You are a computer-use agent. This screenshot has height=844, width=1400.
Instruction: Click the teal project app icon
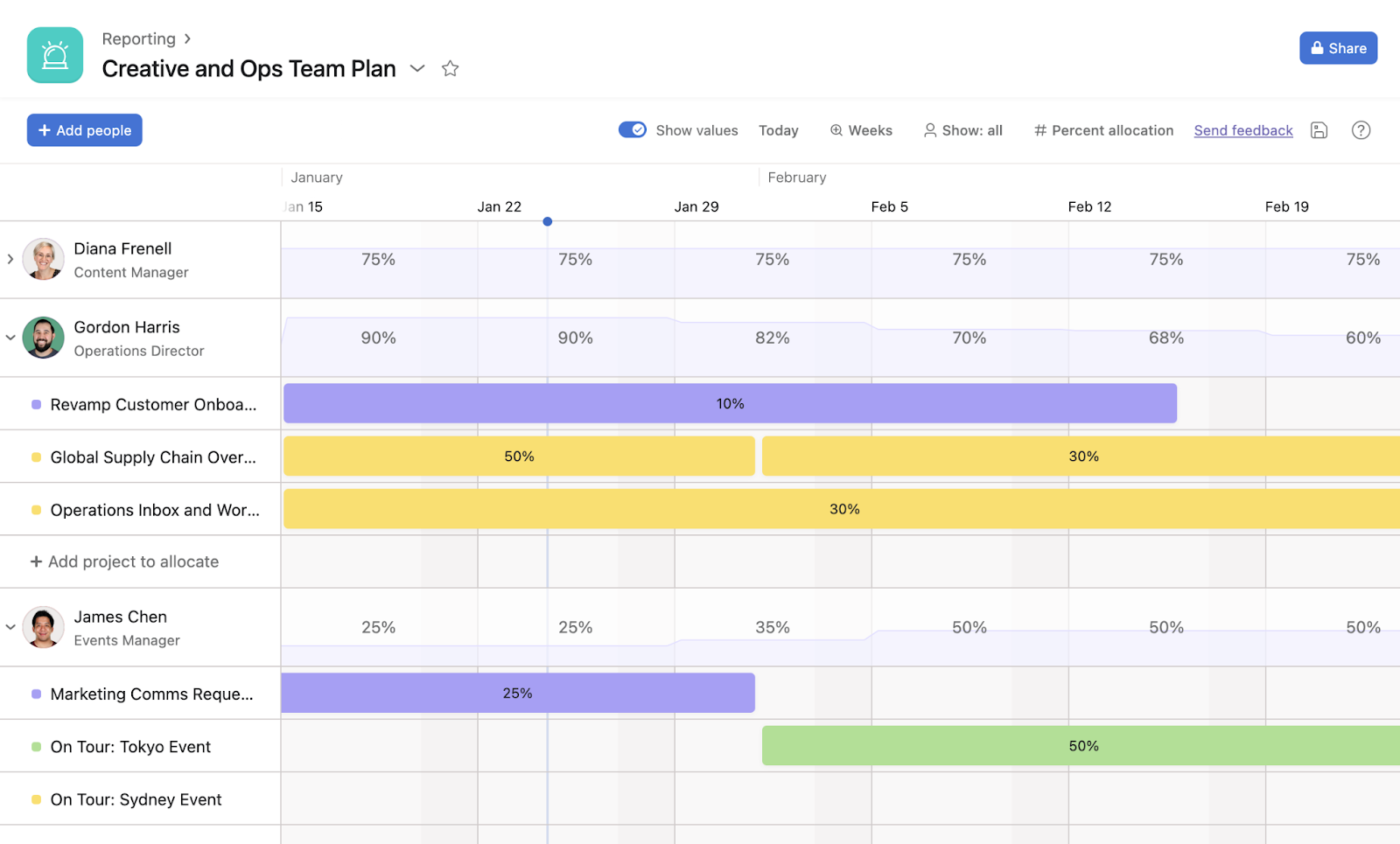(x=55, y=55)
